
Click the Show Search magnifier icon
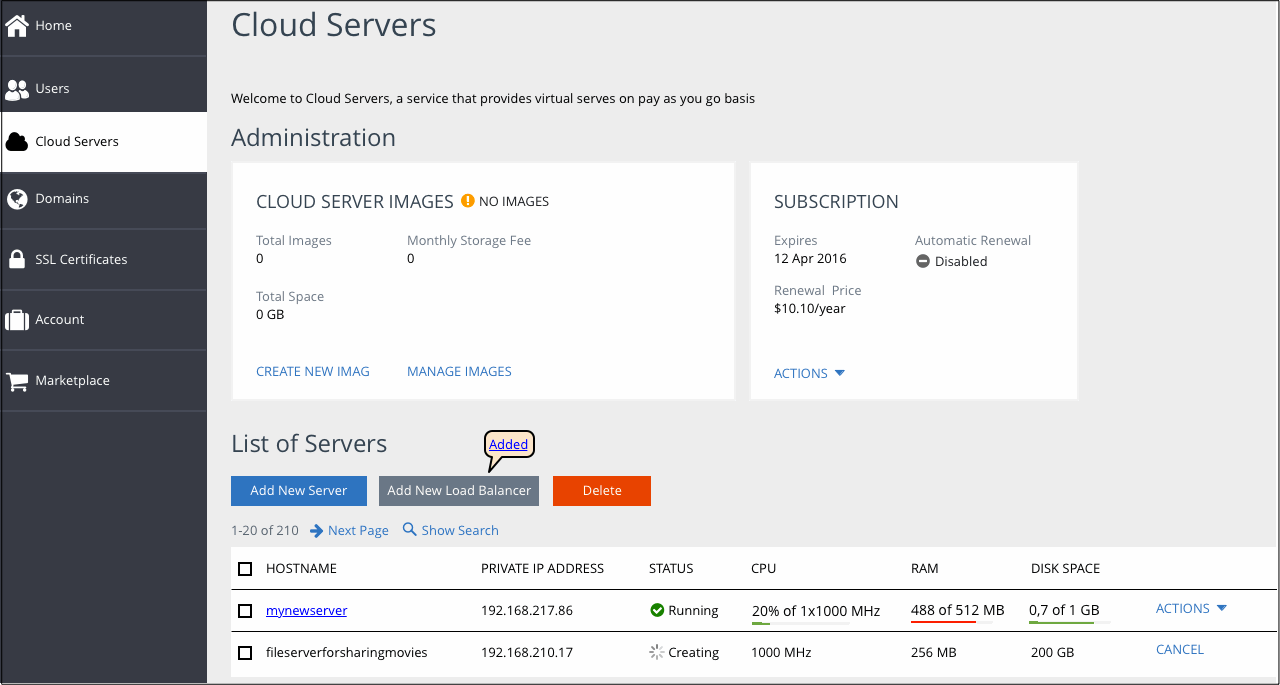point(410,530)
